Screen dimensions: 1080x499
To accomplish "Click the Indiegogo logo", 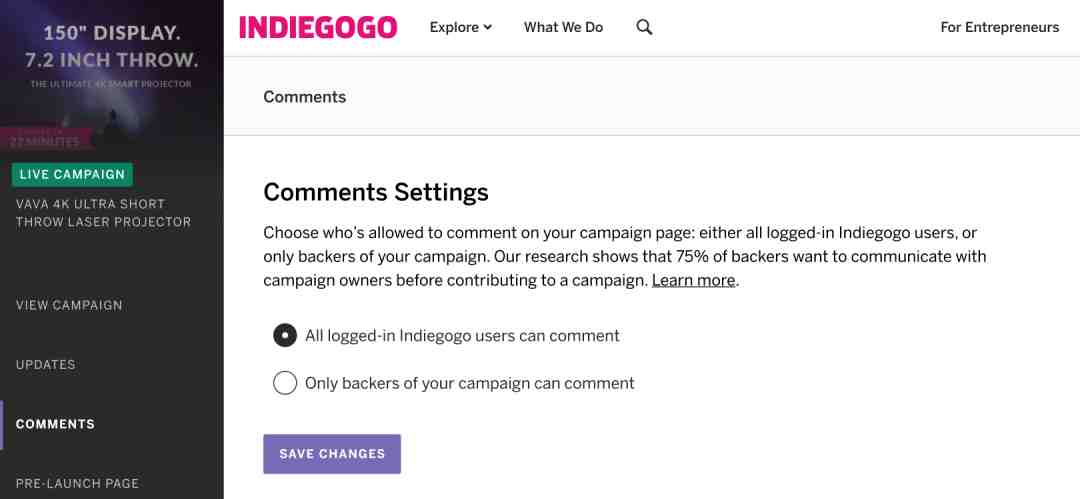I will tap(318, 28).
